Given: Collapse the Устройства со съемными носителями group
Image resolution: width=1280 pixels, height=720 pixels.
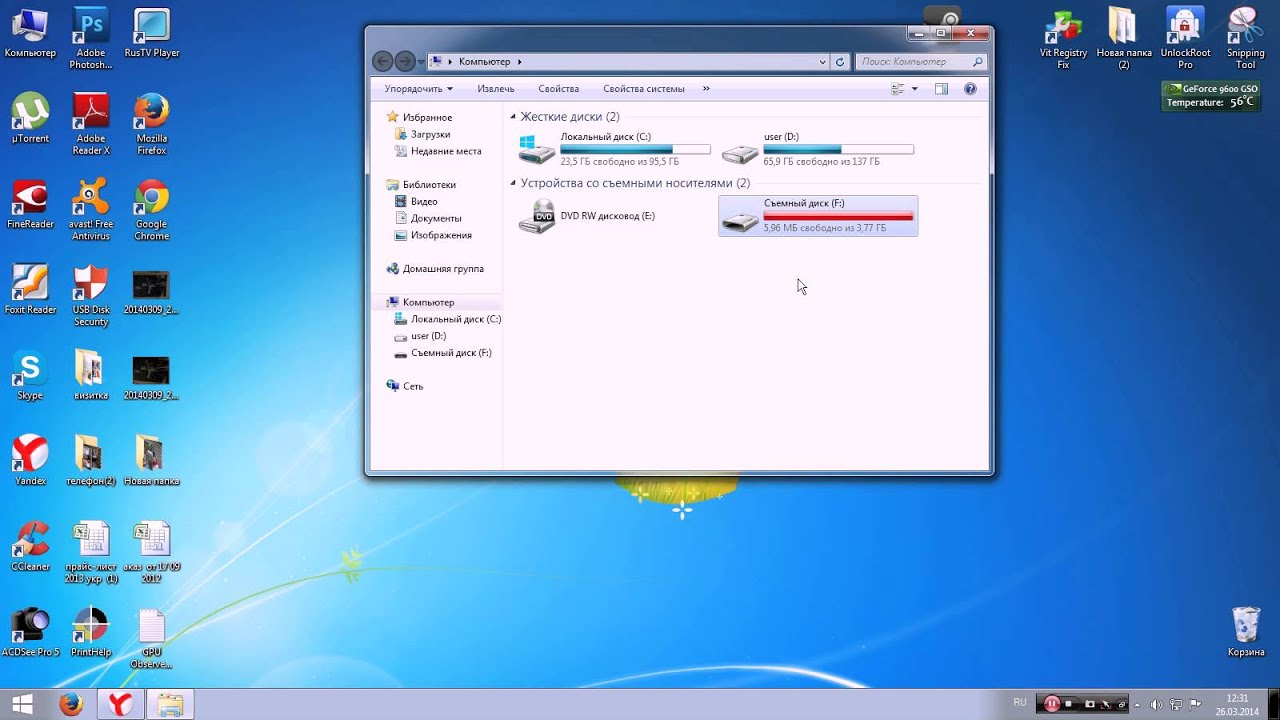Looking at the screenshot, I should click(x=513, y=184).
